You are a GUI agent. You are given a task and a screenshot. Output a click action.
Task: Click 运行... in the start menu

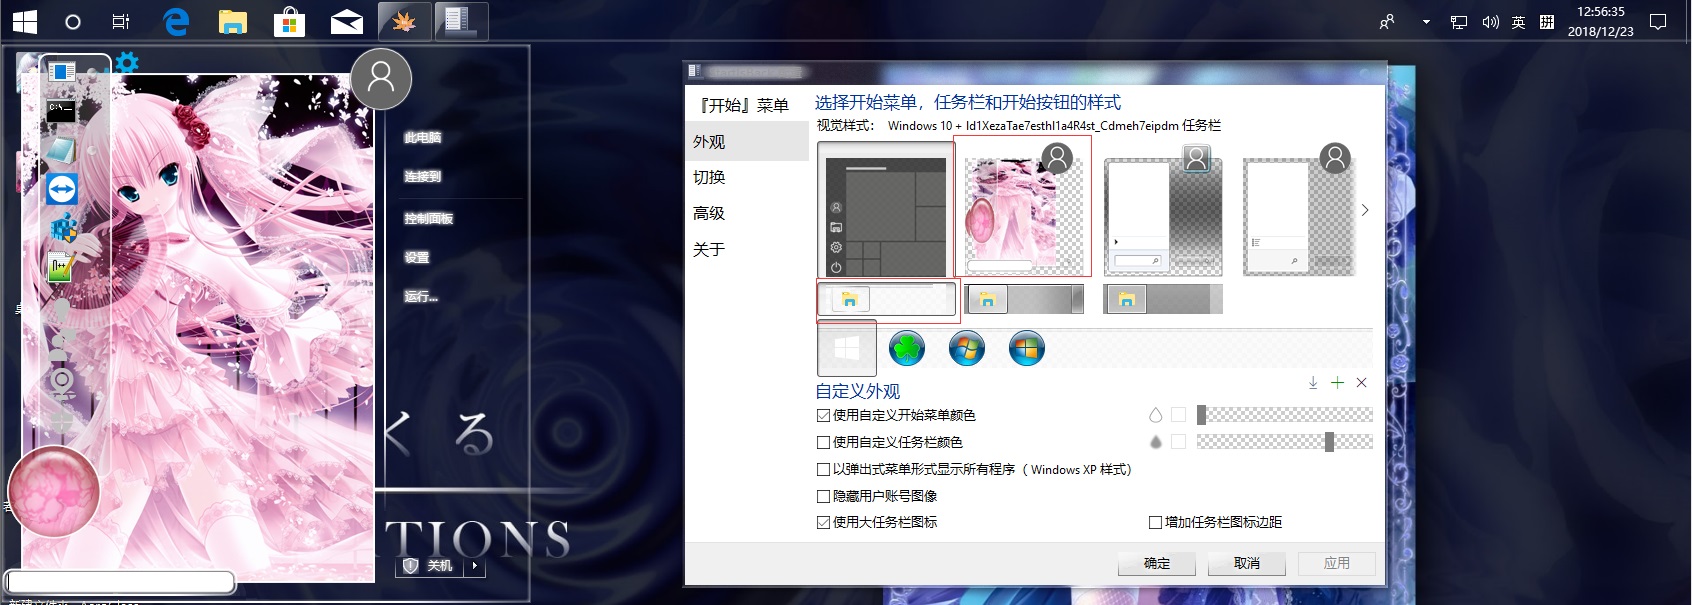click(x=421, y=296)
